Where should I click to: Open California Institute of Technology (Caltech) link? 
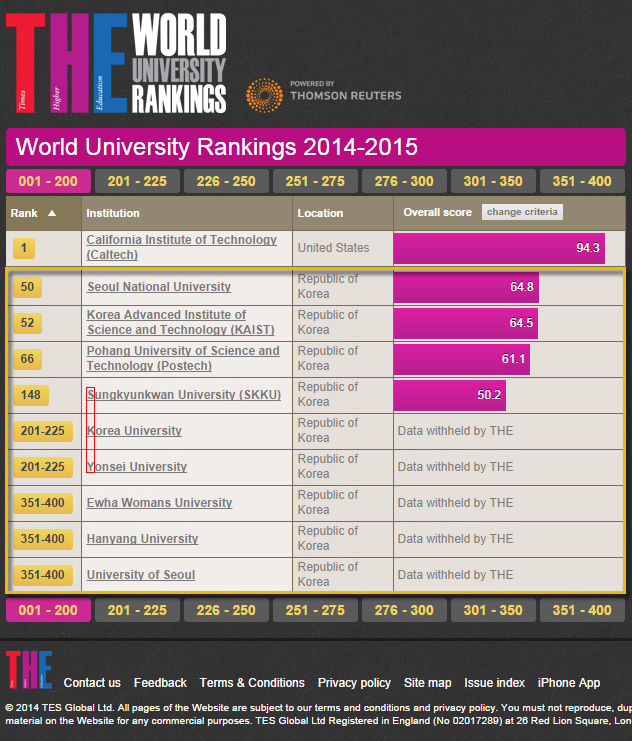(182, 247)
